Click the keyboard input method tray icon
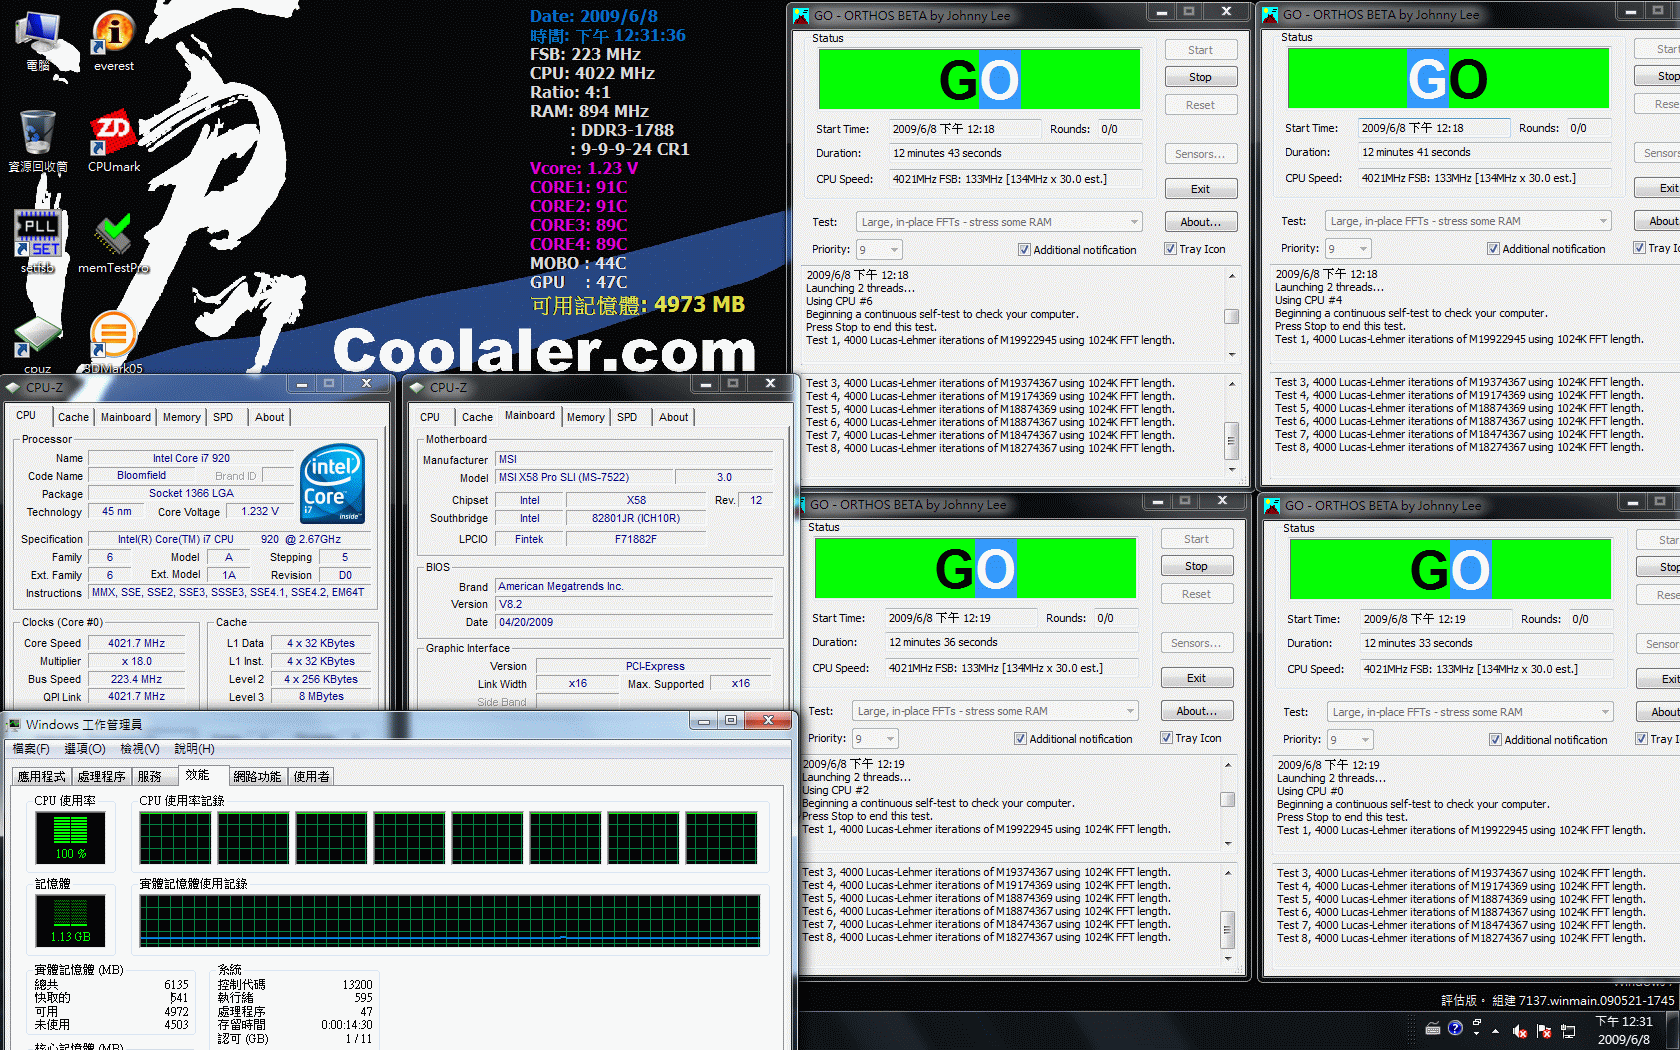 click(x=1433, y=1028)
